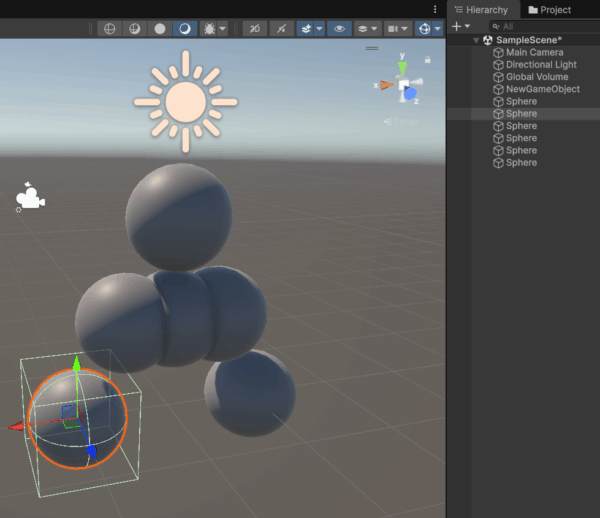Click the Main Camera gizmo in scene
The height and width of the screenshot is (518, 600).
tap(29, 198)
